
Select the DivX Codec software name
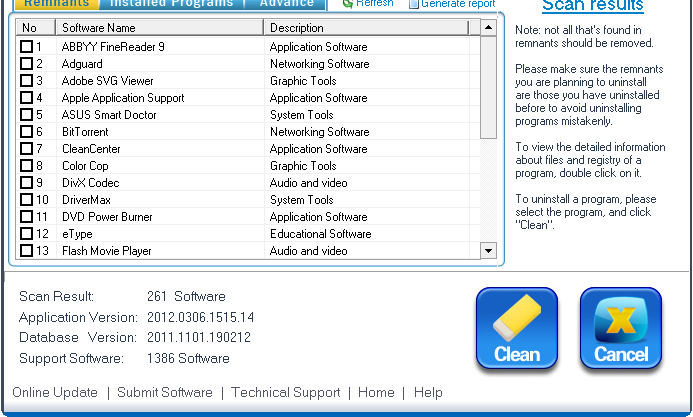(91, 183)
